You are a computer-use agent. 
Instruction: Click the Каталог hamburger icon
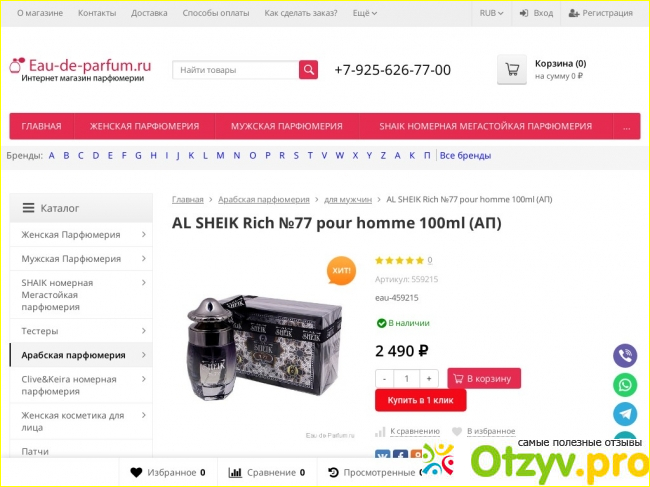coord(28,208)
